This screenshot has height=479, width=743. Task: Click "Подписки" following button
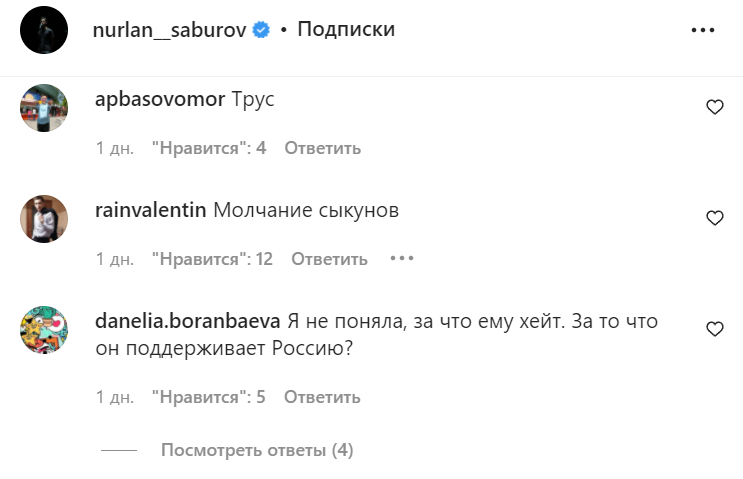pyautogui.click(x=346, y=30)
